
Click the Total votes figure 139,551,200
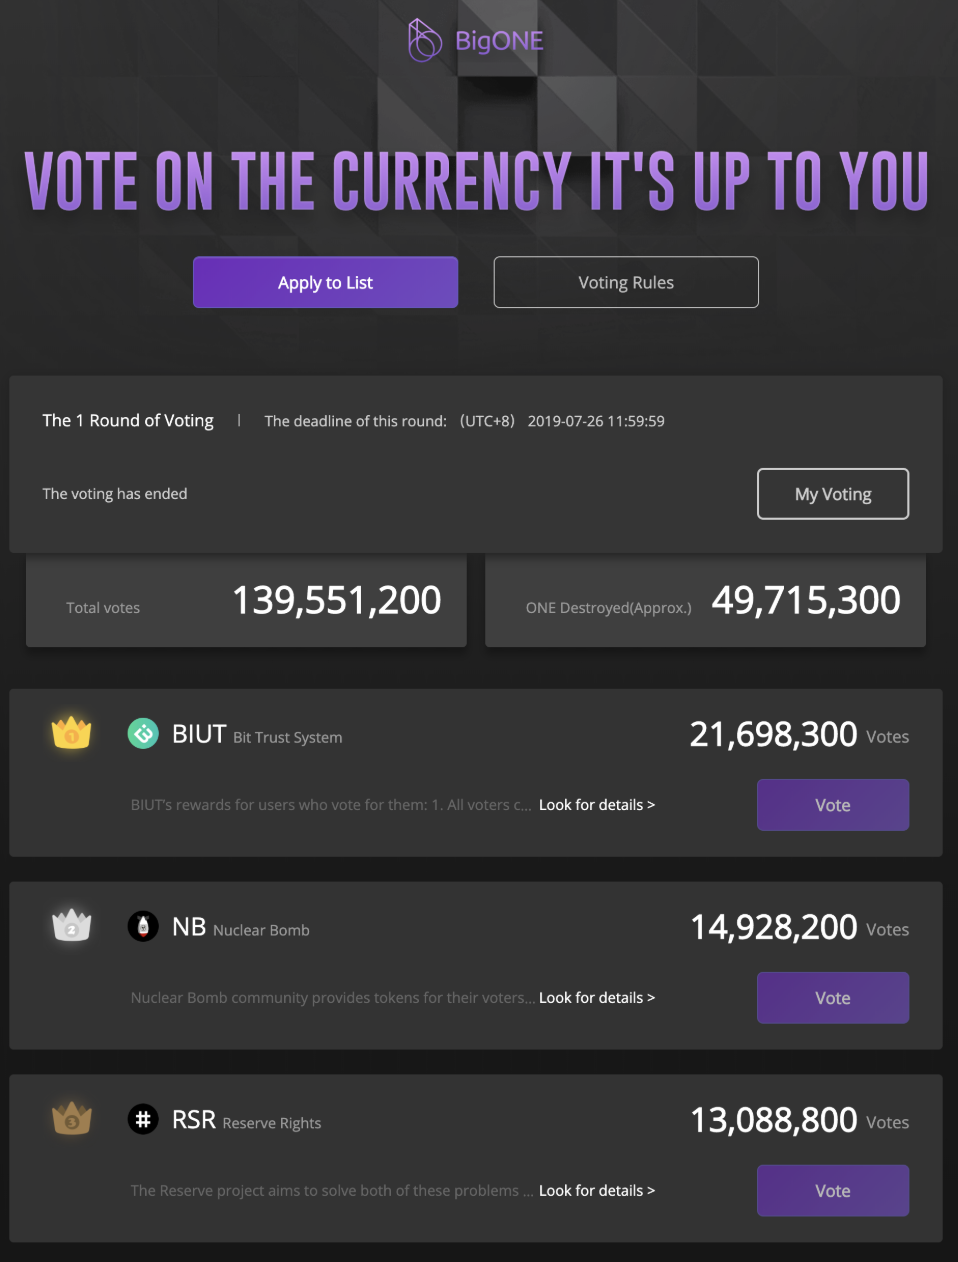[x=337, y=601]
